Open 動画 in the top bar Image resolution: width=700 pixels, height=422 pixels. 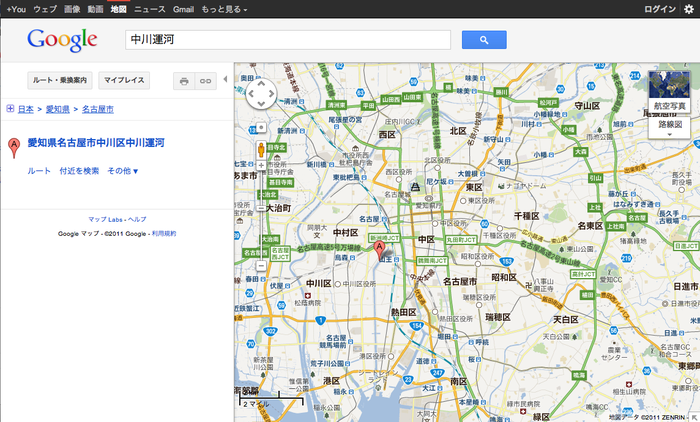pos(95,9)
